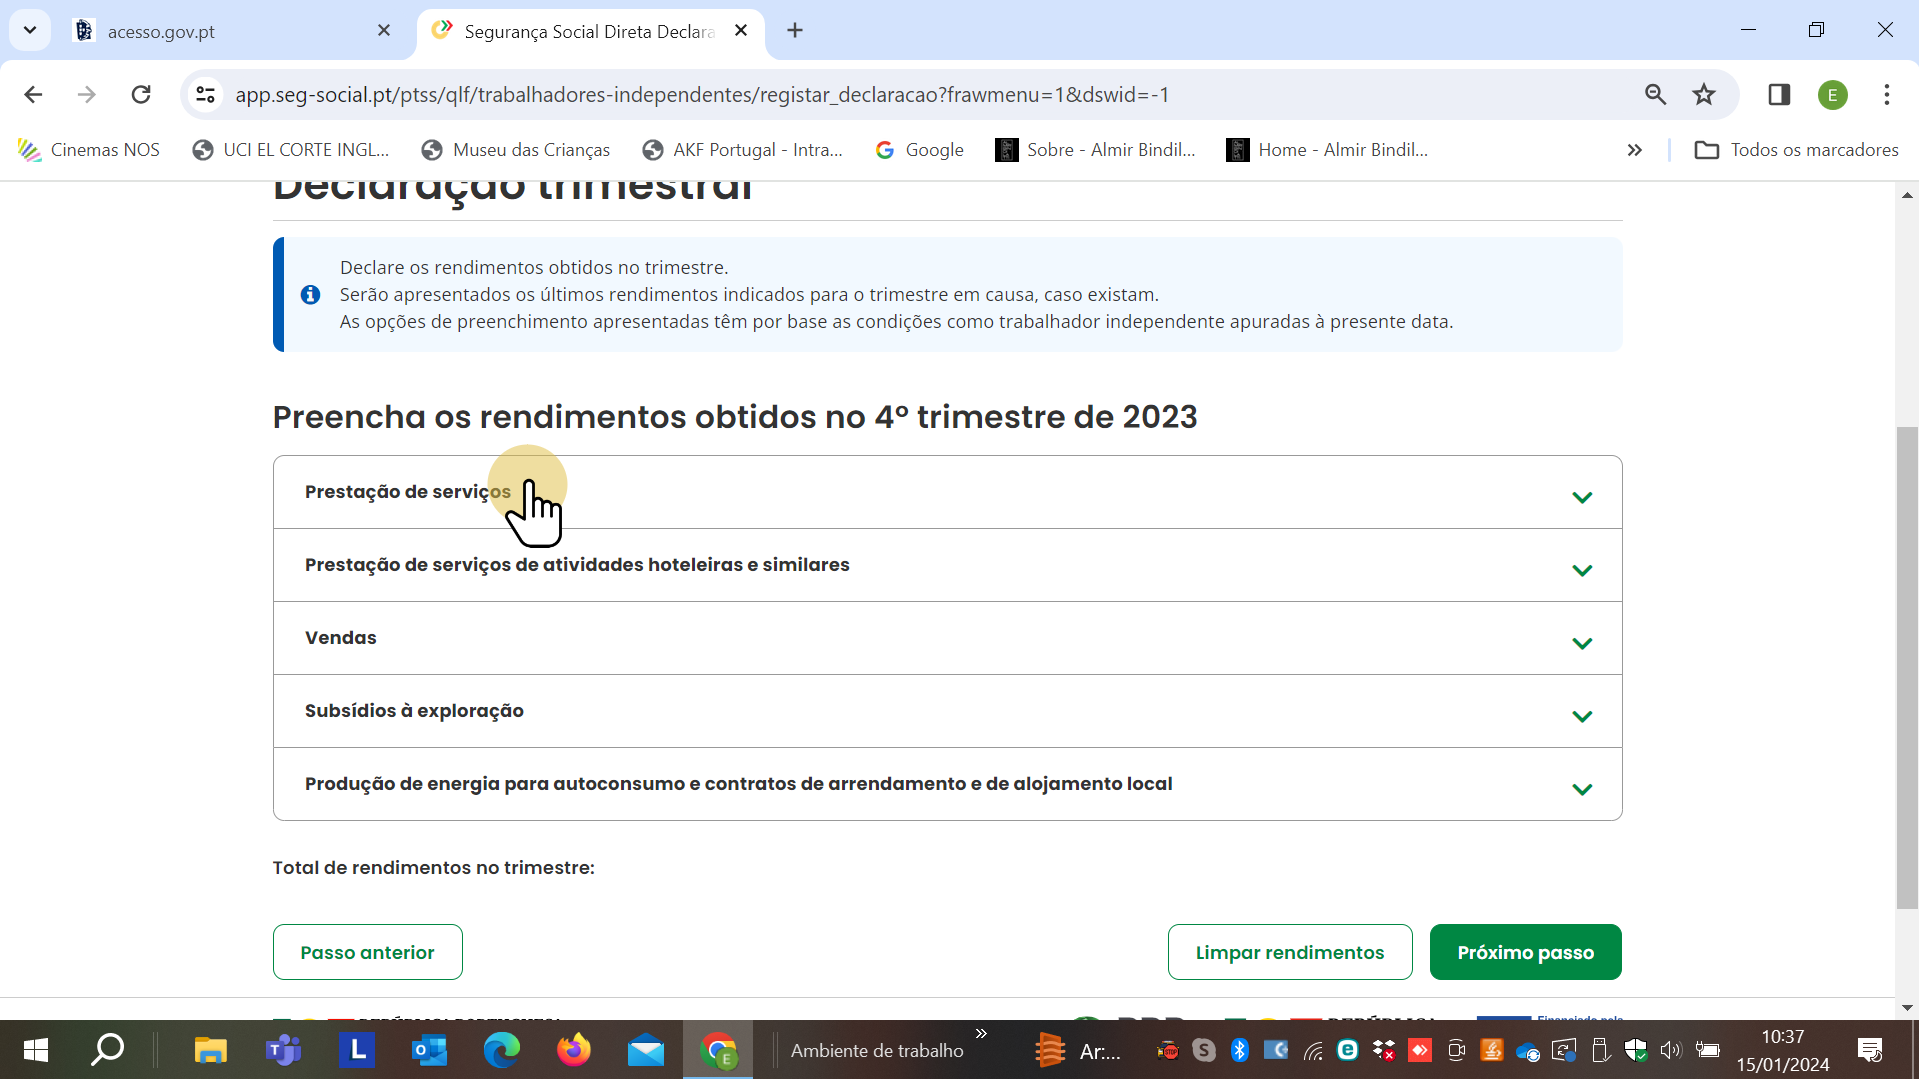Open Skype from the system tray
The height and width of the screenshot is (1079, 1919).
tap(1203, 1050)
